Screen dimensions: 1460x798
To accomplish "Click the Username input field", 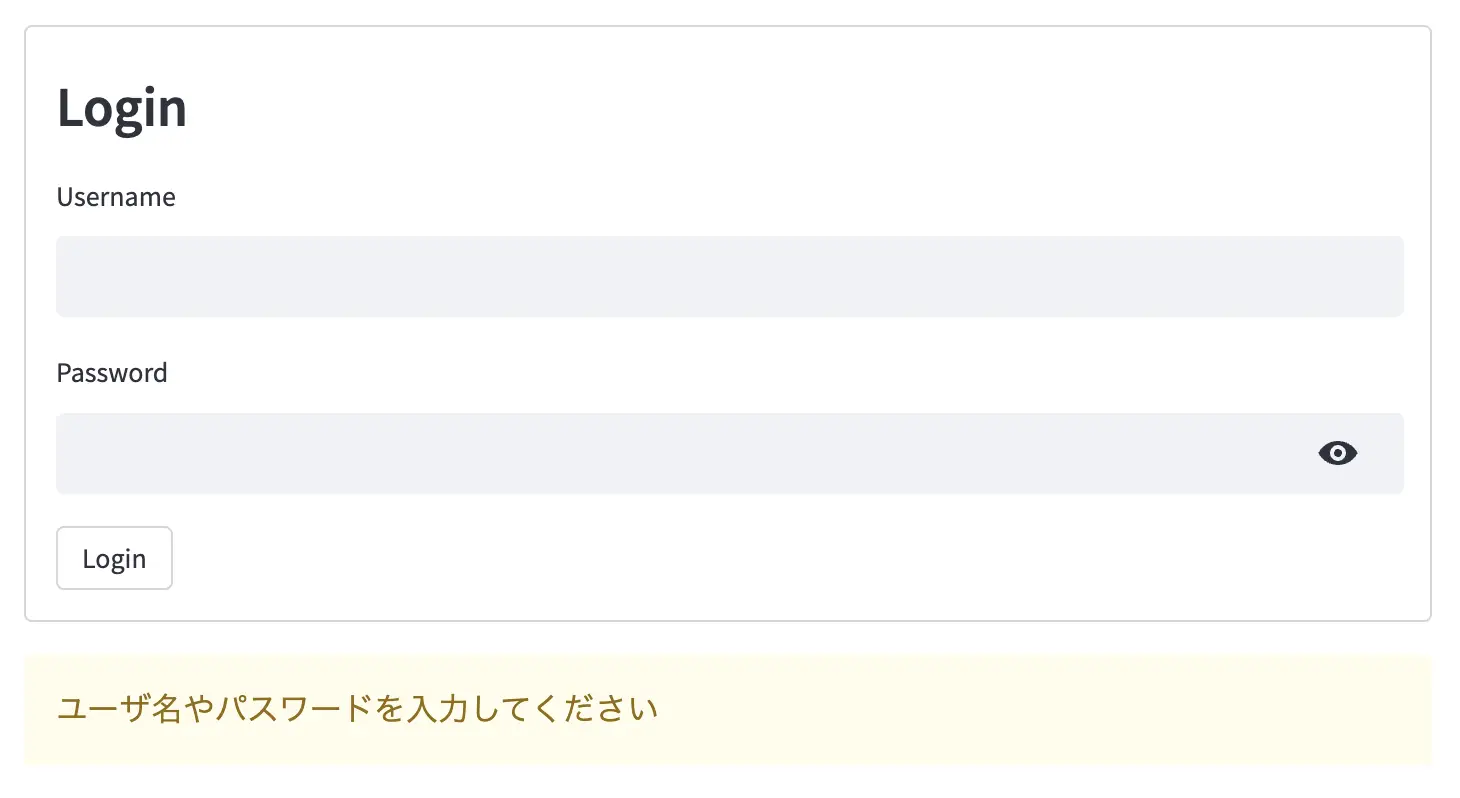I will pos(730,276).
